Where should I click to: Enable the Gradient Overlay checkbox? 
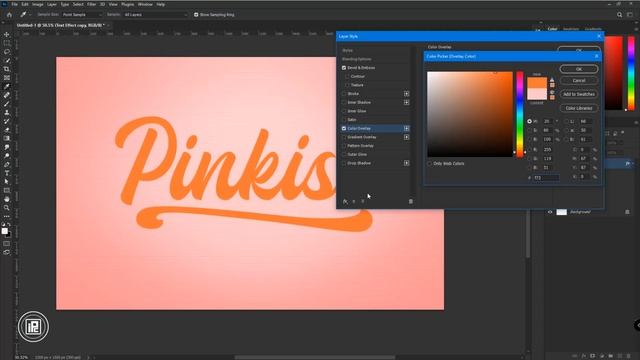344,137
